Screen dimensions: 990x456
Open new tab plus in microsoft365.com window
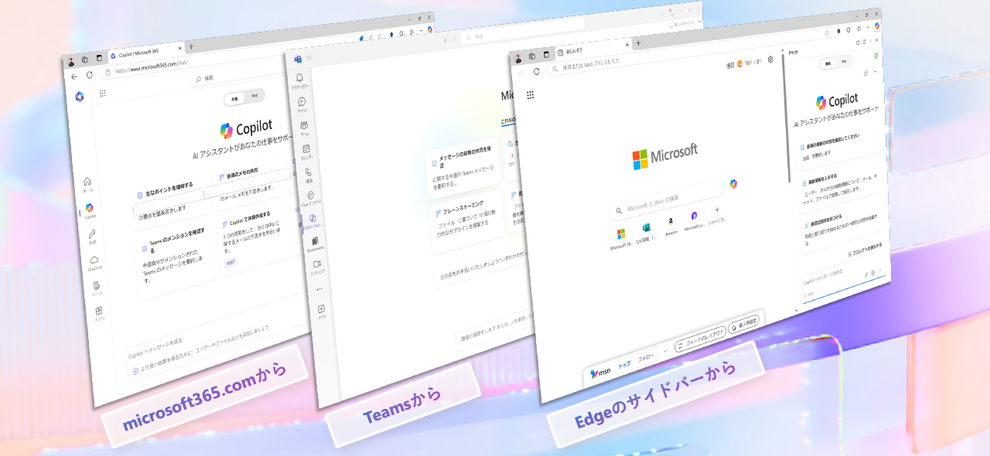point(191,47)
